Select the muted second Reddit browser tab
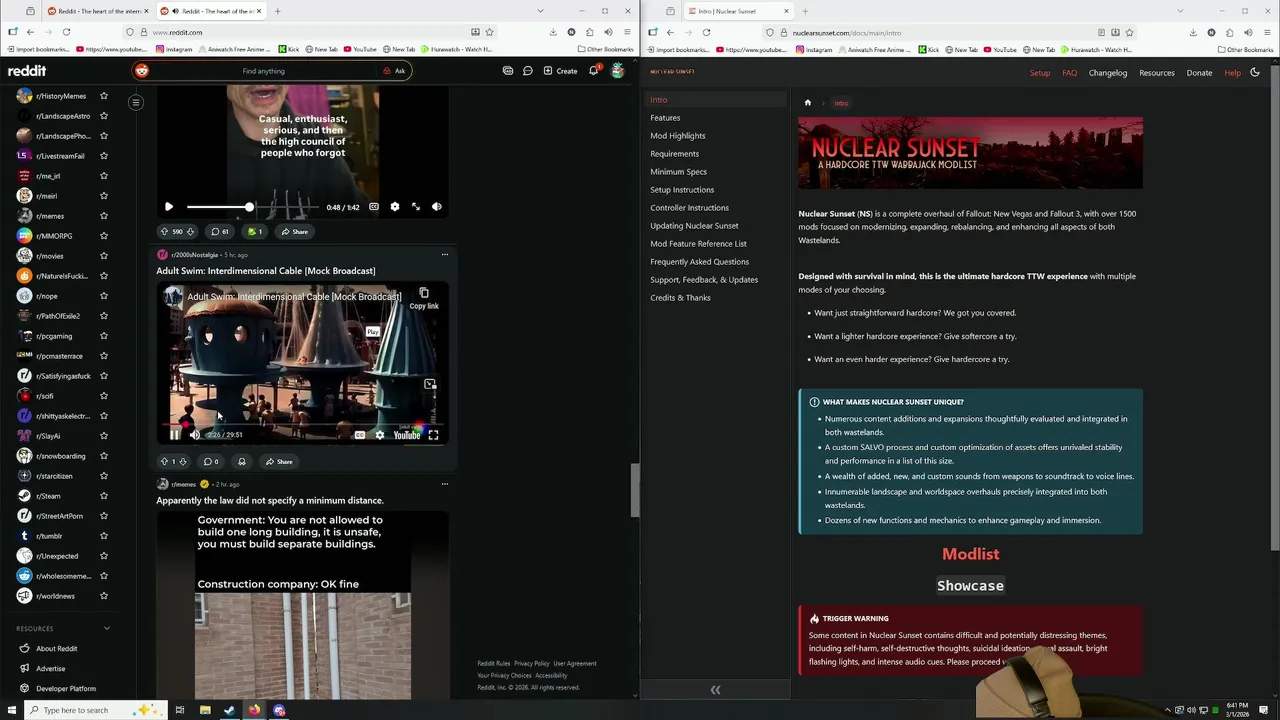This screenshot has width=1280, height=720. click(212, 11)
